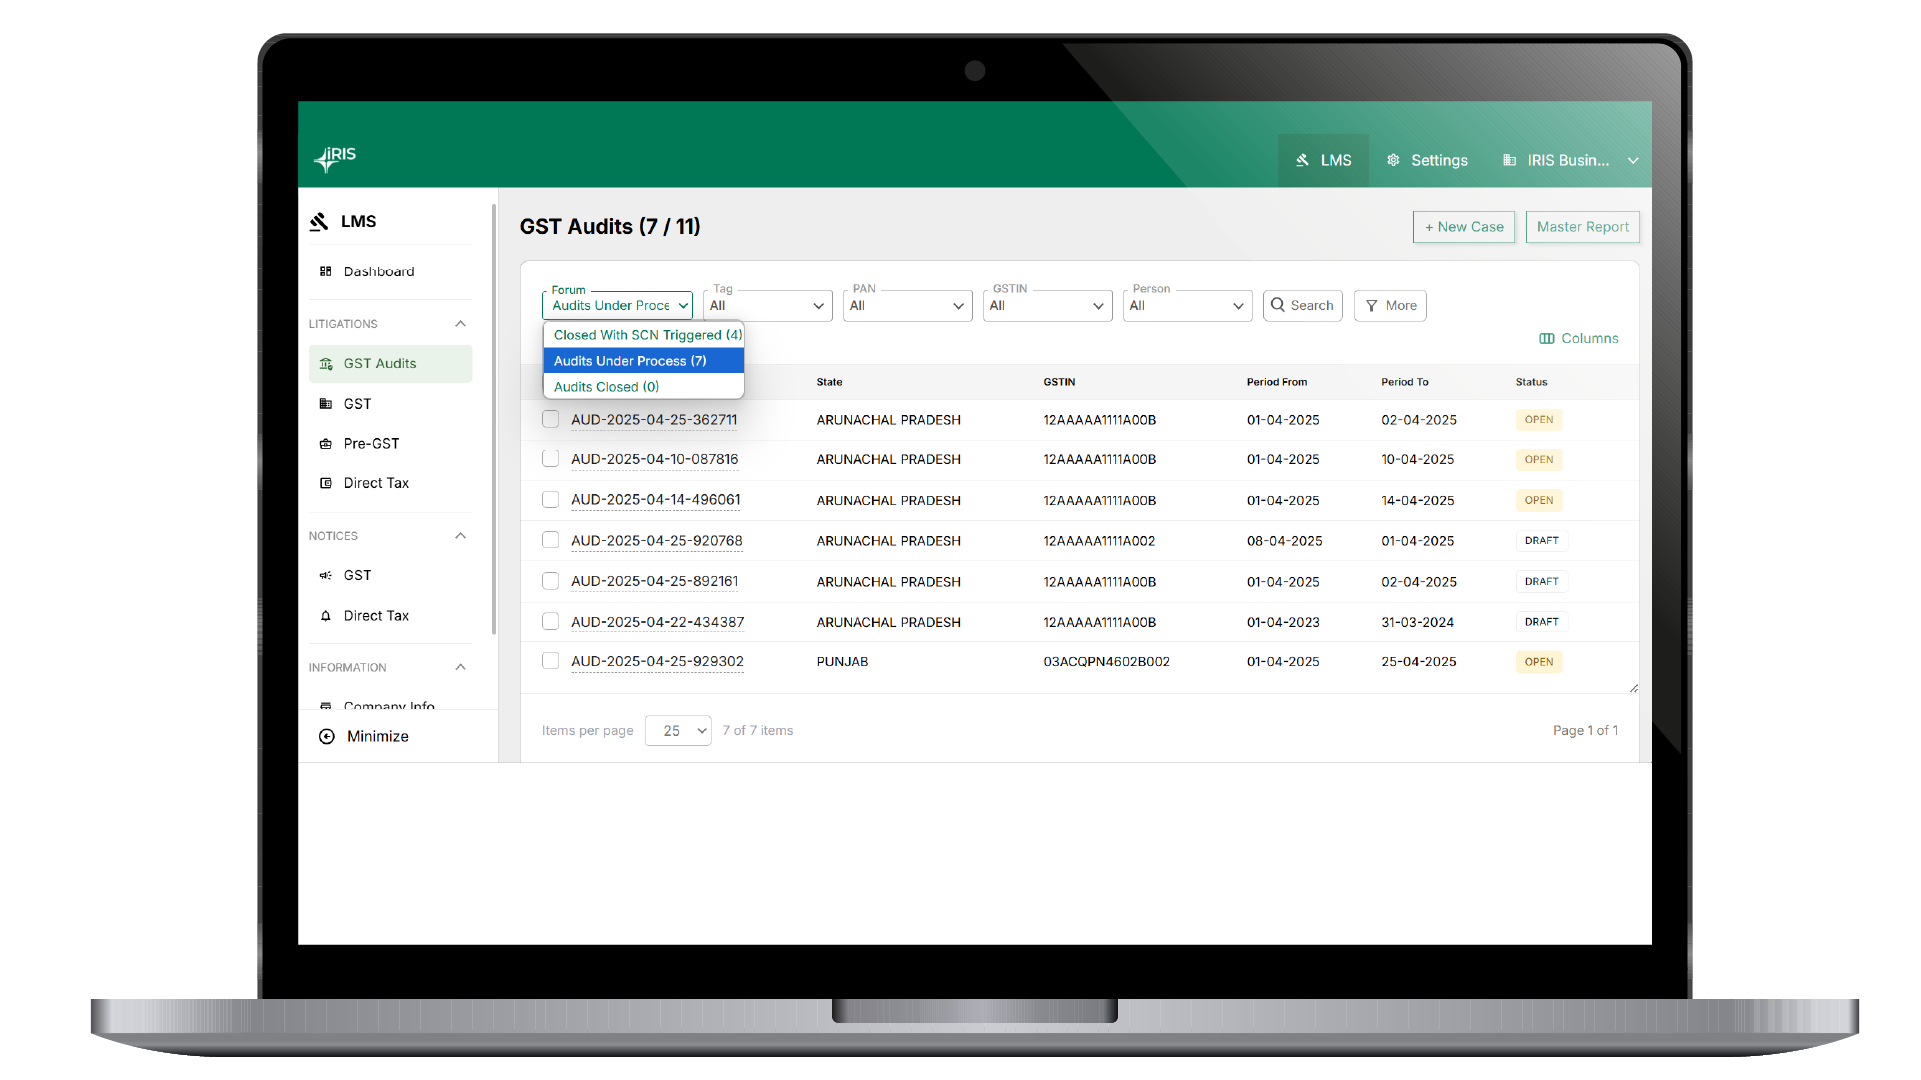The height and width of the screenshot is (1080, 1921).
Task: Click the sidebar vertical scrollbar
Action: tap(494, 420)
